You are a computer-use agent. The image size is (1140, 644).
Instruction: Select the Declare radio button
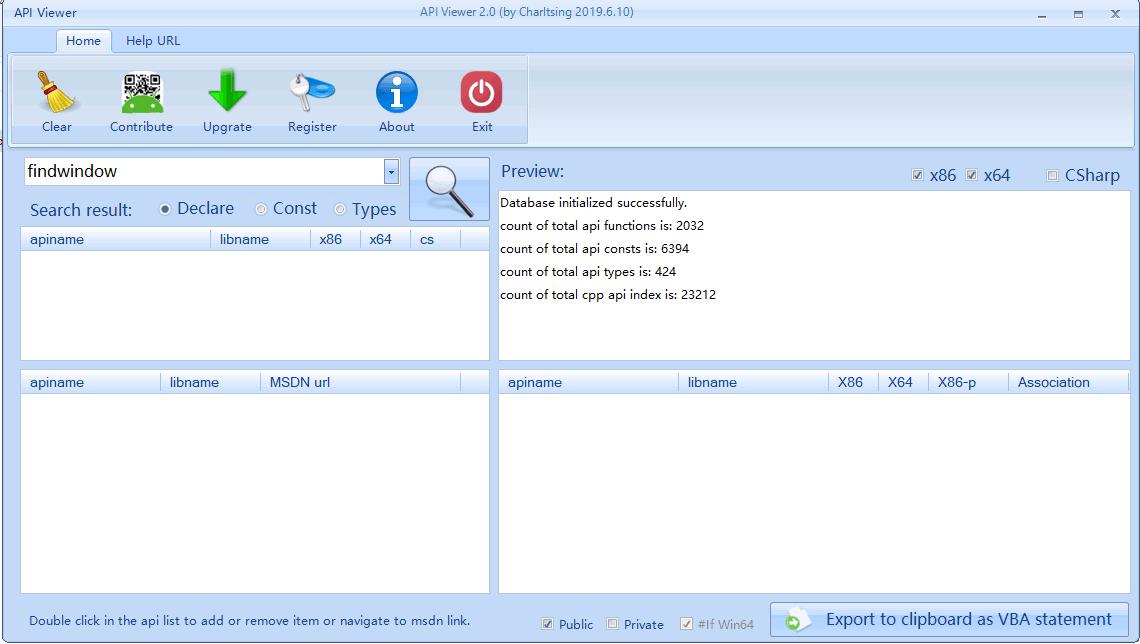coord(165,209)
